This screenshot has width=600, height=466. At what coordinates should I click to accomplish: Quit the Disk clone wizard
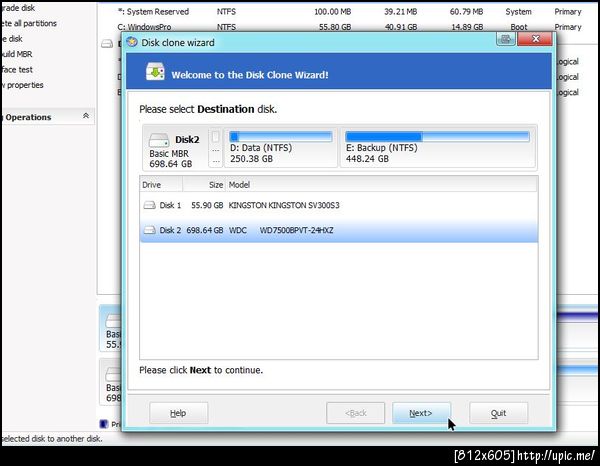[499, 413]
